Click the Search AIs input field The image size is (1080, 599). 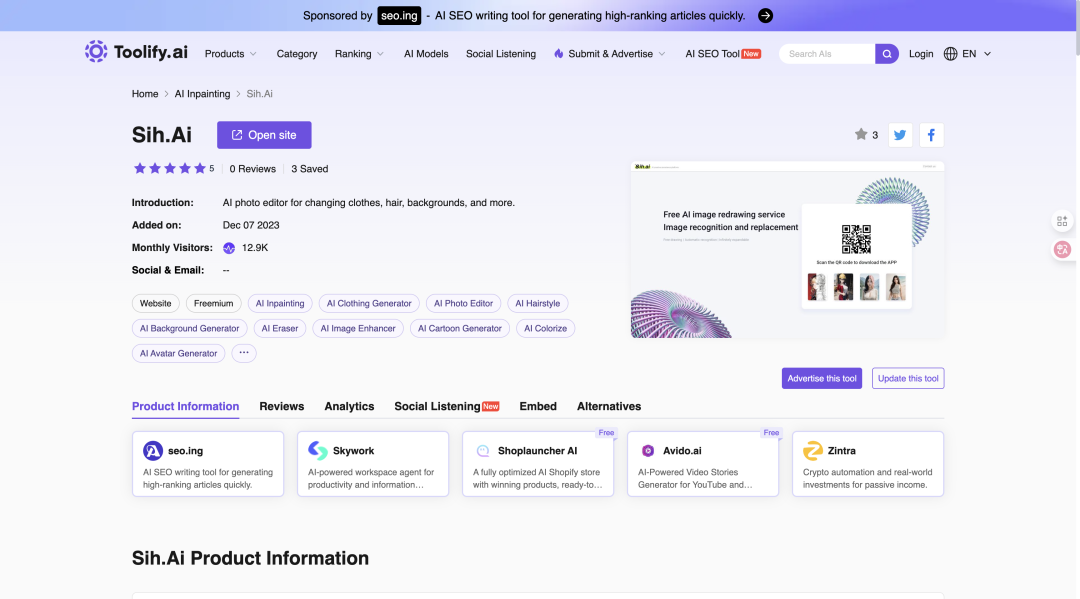[x=827, y=54]
